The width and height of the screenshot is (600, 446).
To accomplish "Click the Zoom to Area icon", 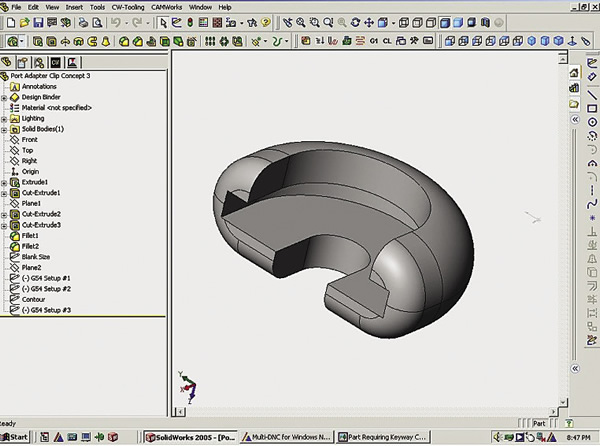I will click(x=314, y=23).
